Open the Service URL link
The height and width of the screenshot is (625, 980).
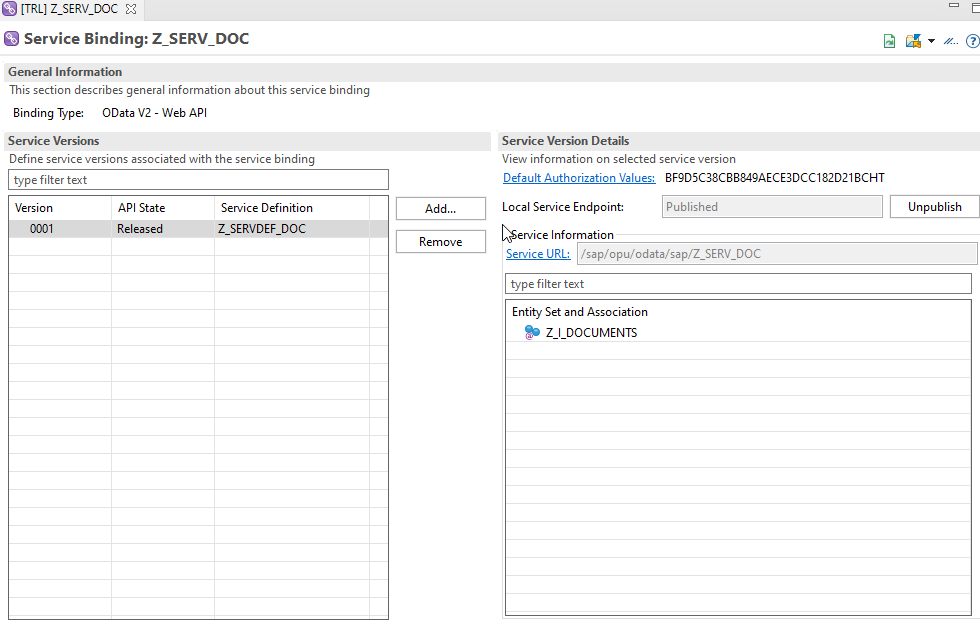coord(538,254)
